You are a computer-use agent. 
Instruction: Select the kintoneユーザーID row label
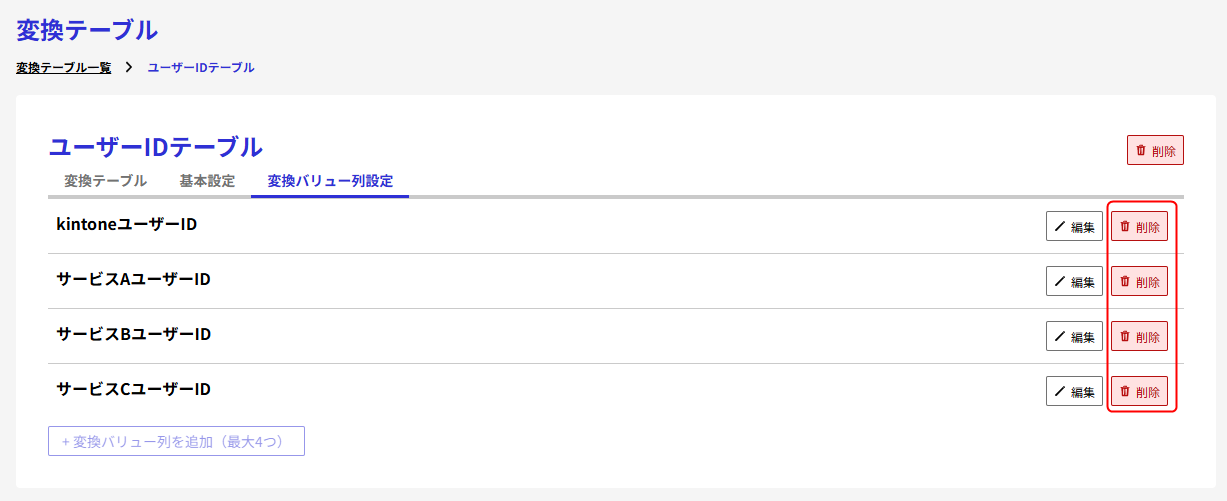127,225
